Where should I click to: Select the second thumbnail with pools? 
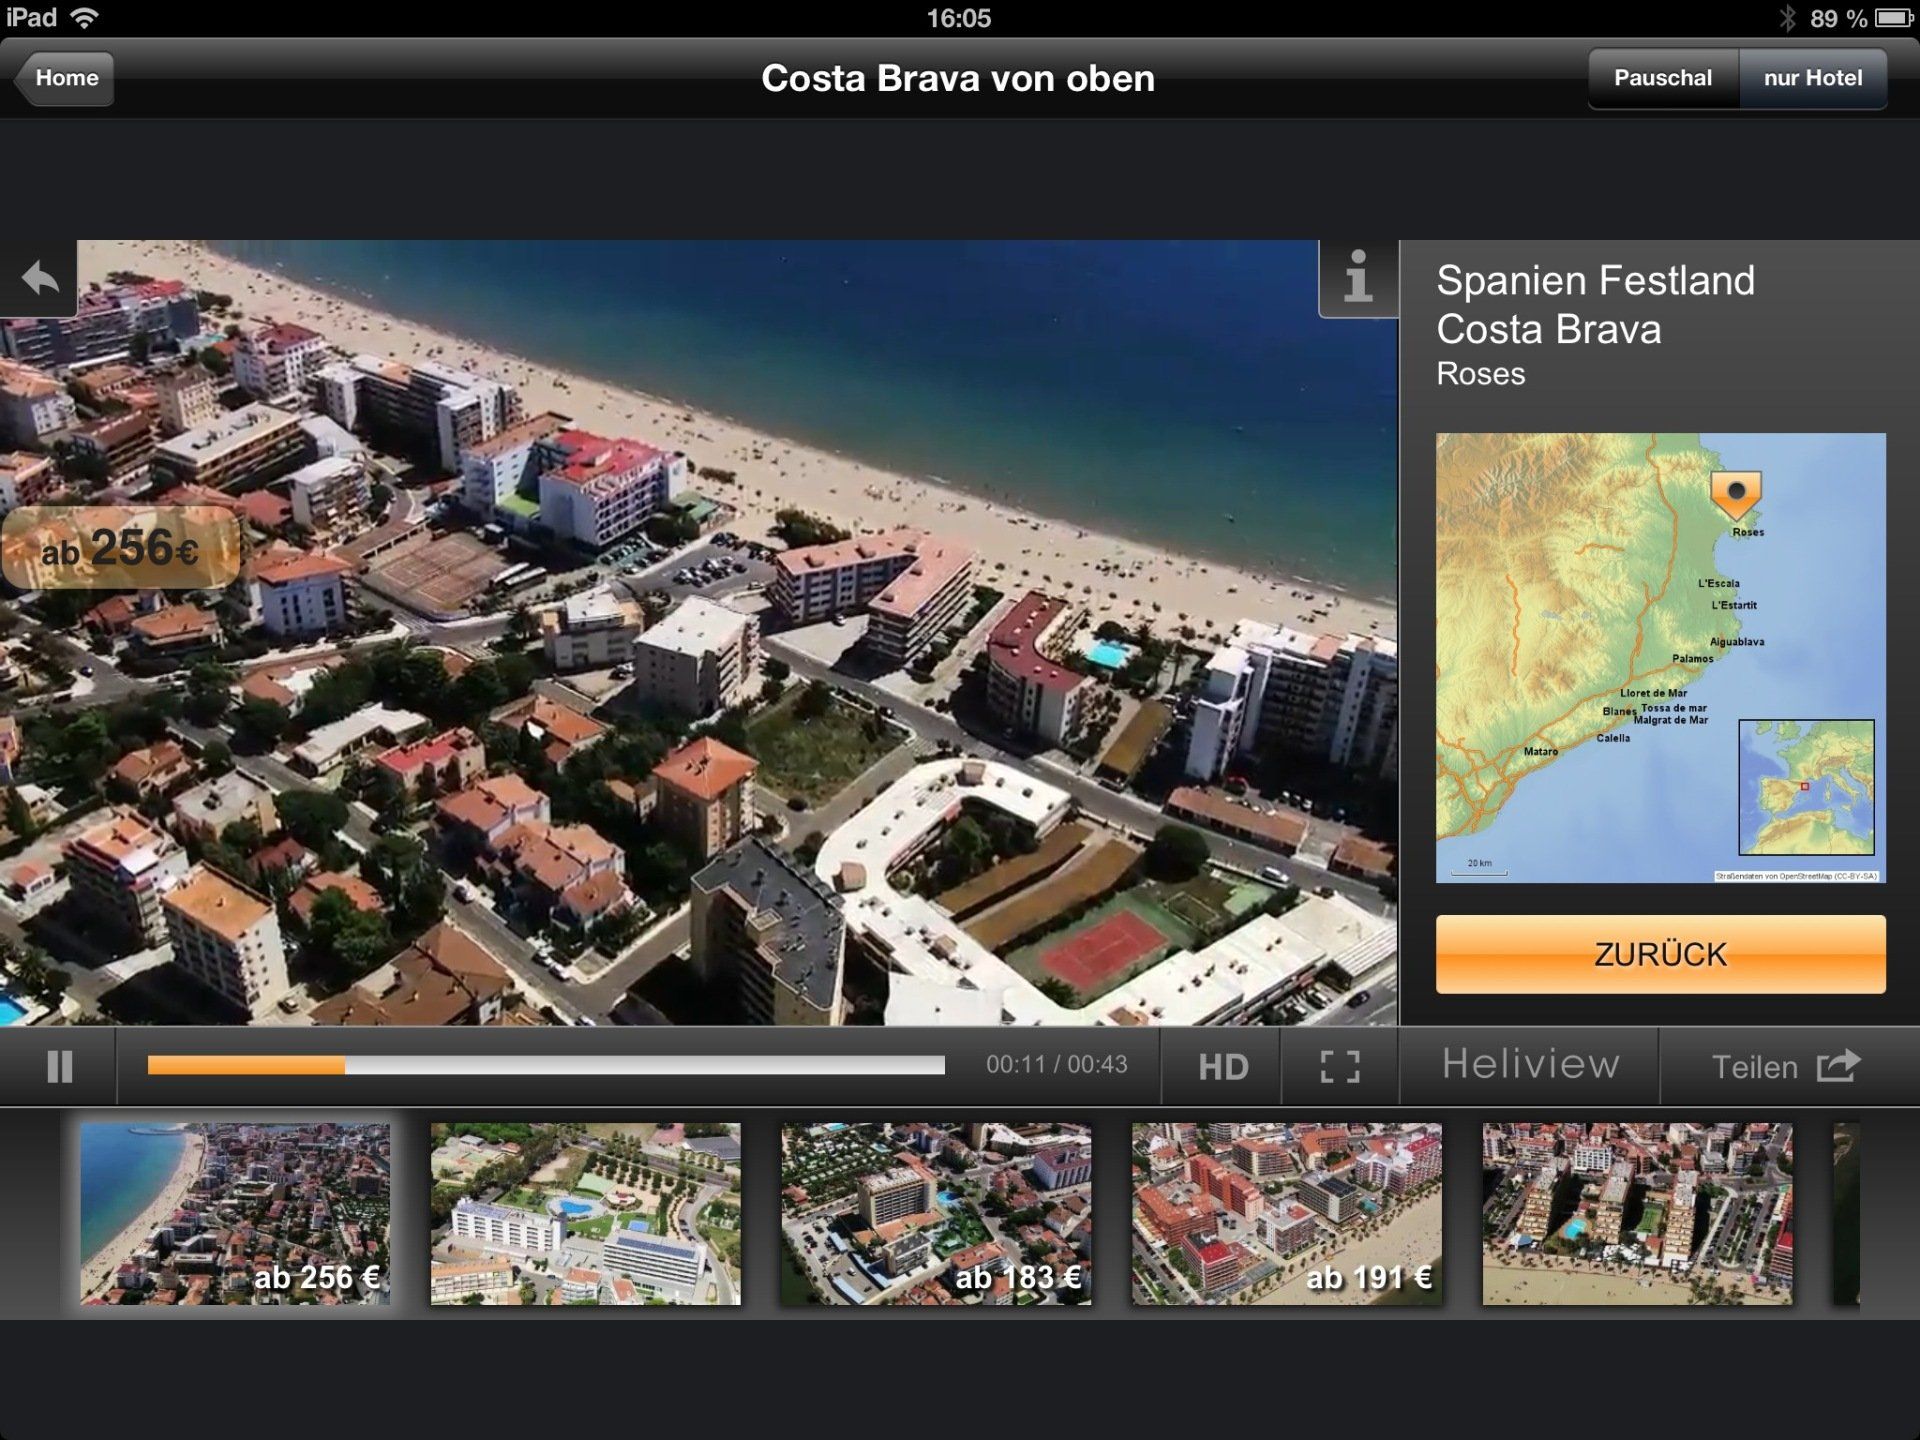coord(585,1213)
